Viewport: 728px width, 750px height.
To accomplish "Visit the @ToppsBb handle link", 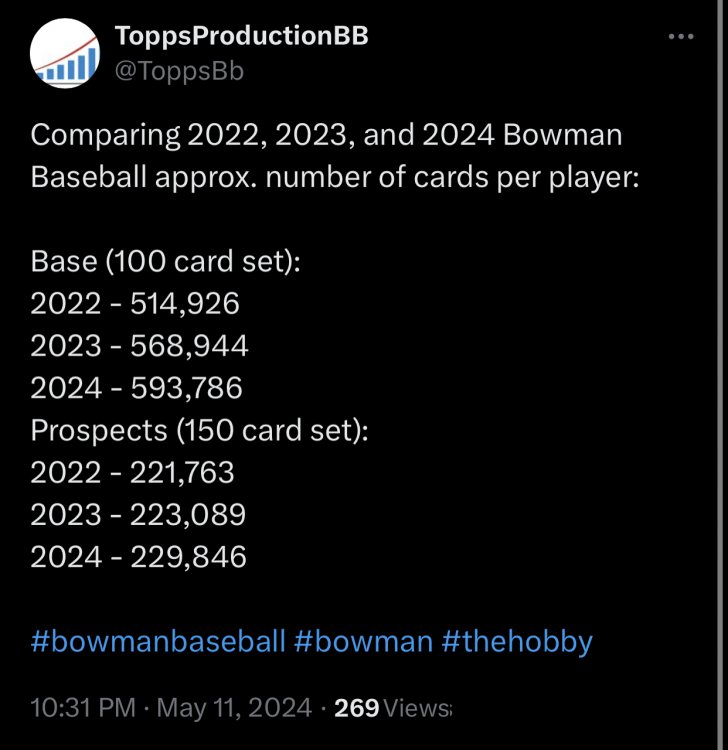I will (x=179, y=71).
